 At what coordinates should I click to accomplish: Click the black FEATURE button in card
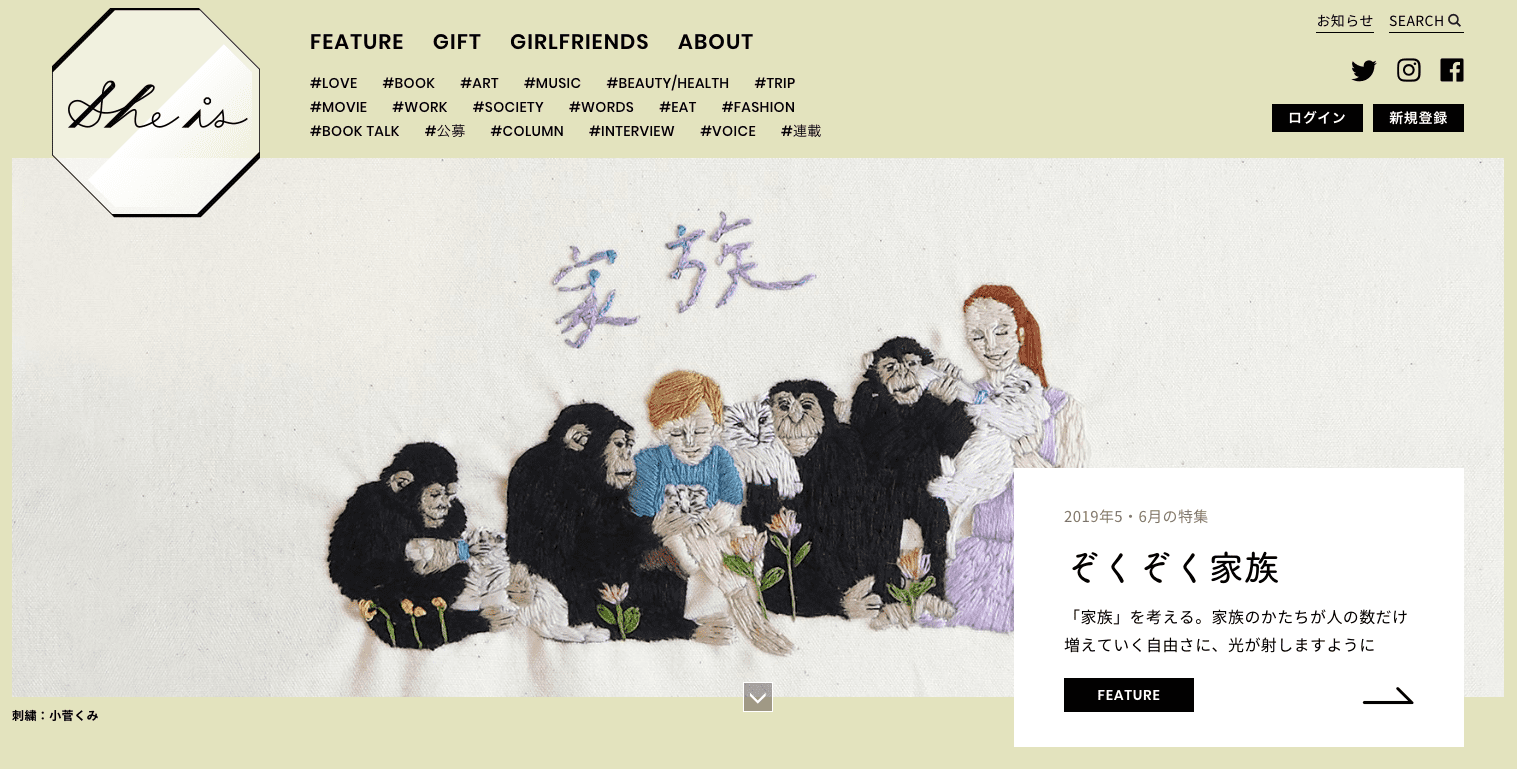click(x=1129, y=695)
